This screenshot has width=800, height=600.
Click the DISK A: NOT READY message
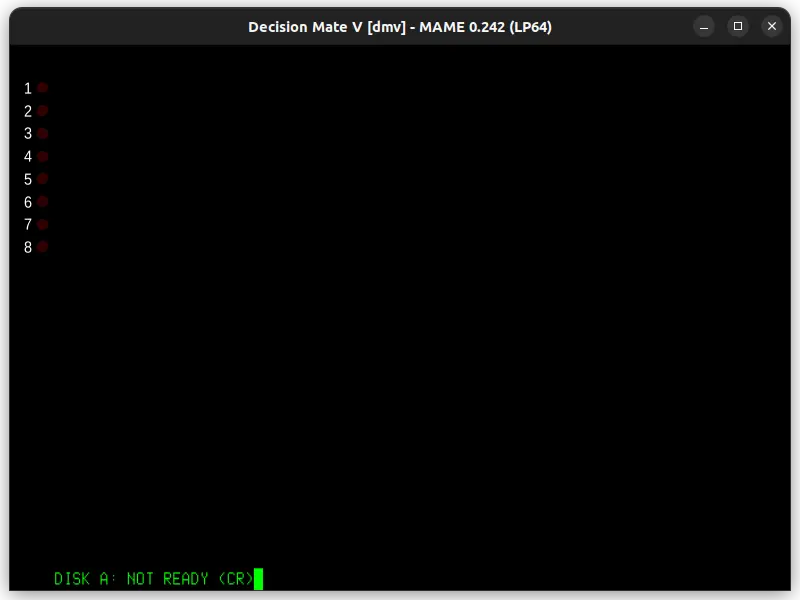tap(132, 578)
